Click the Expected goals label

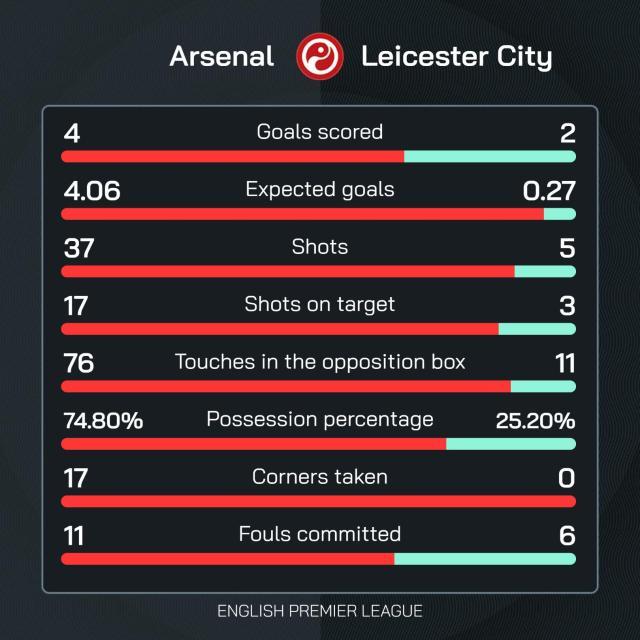click(320, 189)
